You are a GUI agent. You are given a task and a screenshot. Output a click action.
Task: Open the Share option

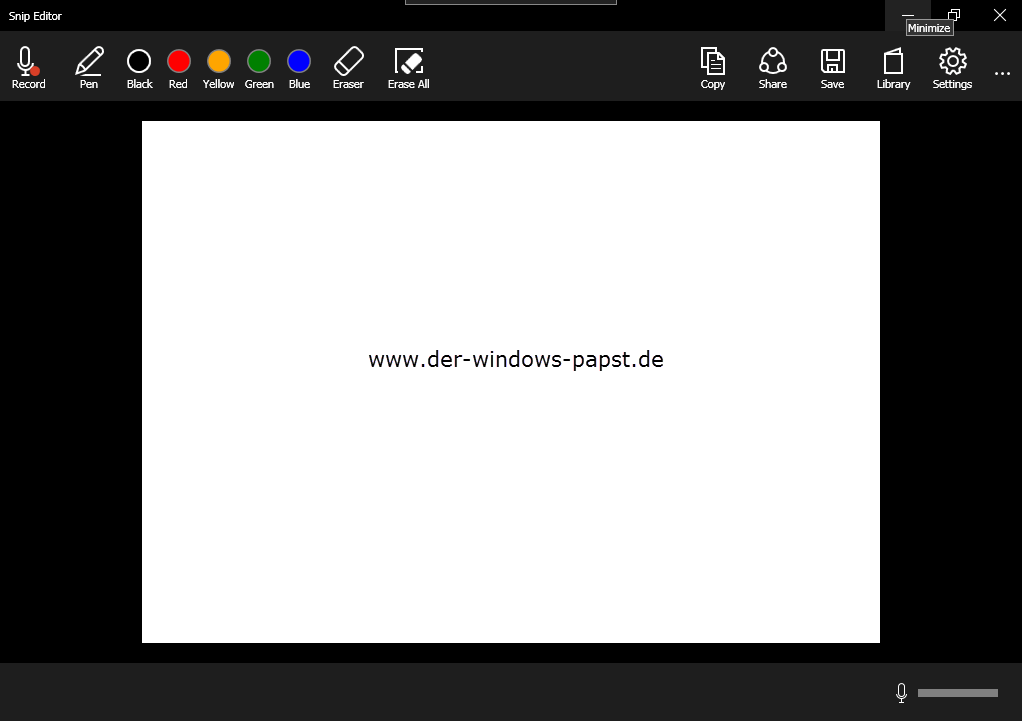coord(772,66)
